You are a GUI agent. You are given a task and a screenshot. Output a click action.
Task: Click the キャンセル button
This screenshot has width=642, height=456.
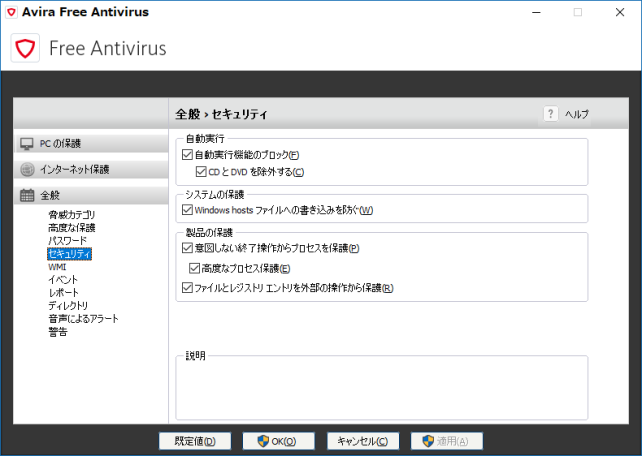click(x=363, y=441)
